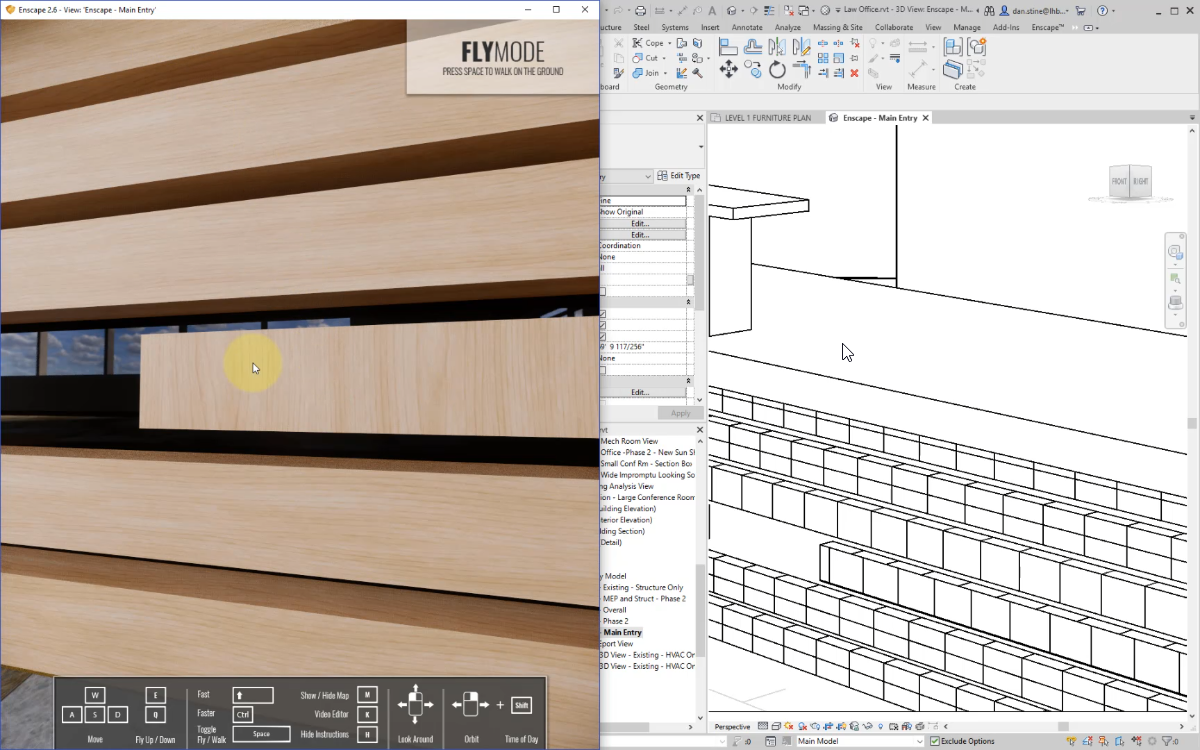The image size is (1200, 750).
Task: Activate the Rotate tool on the ribbon
Action: 777,69
